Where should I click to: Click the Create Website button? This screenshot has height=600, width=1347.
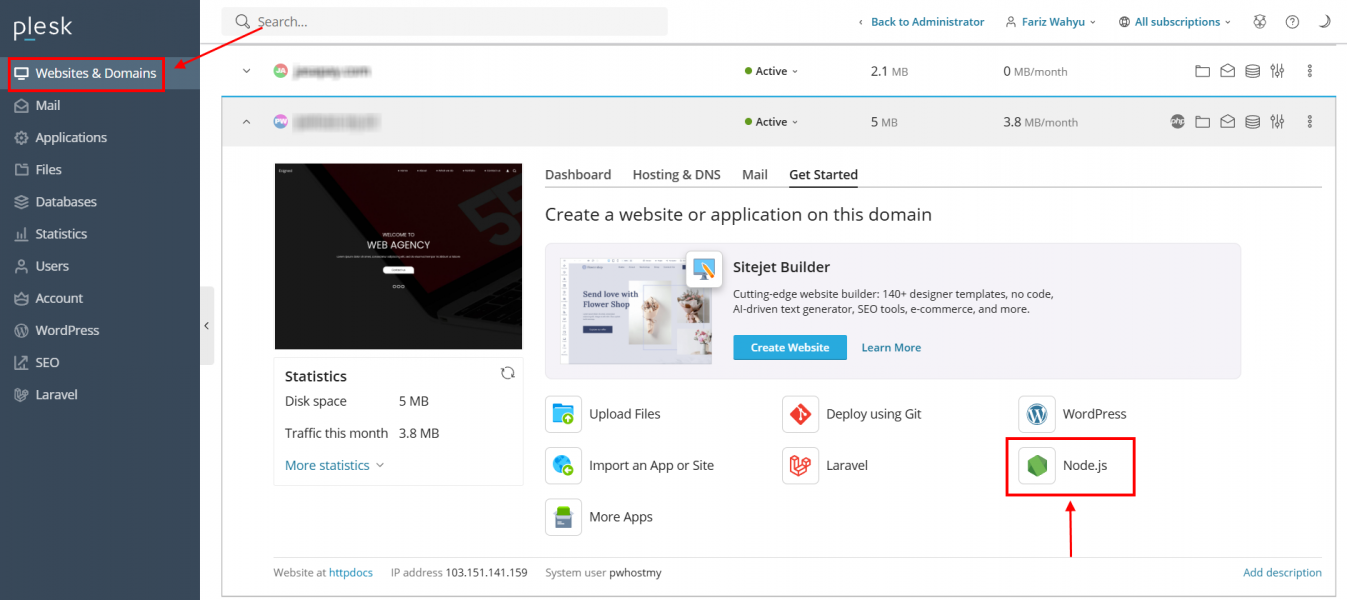click(x=790, y=347)
